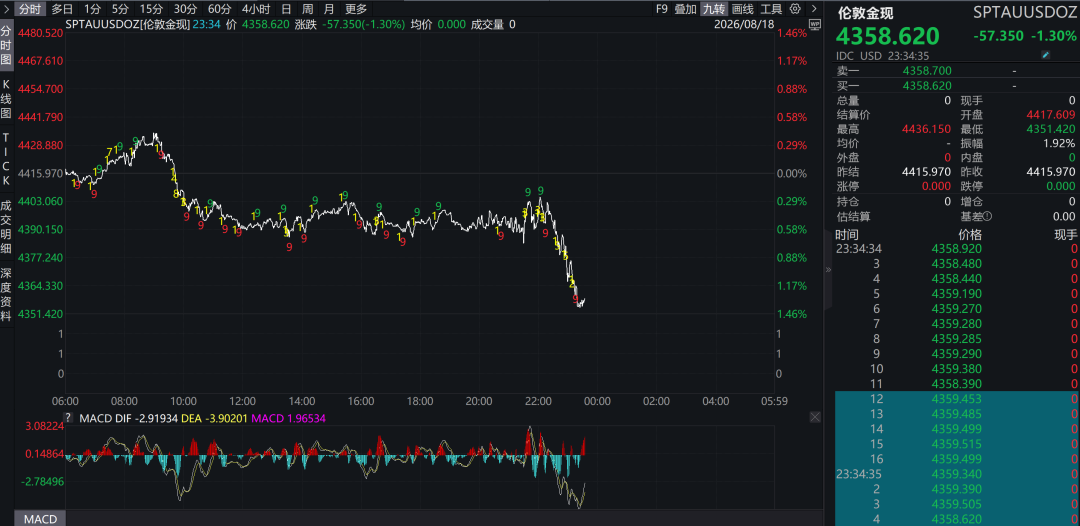Open chart settings gear icon
The image size is (1080, 526).
pos(795,9)
